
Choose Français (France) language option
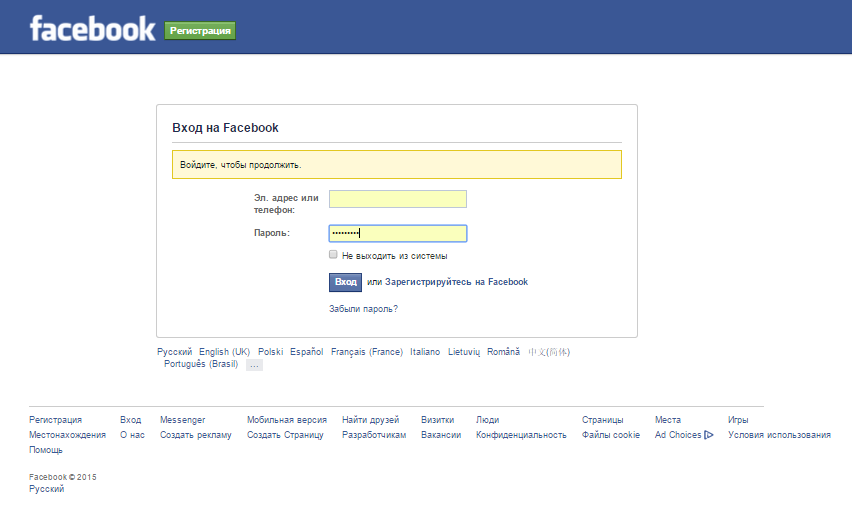367,352
